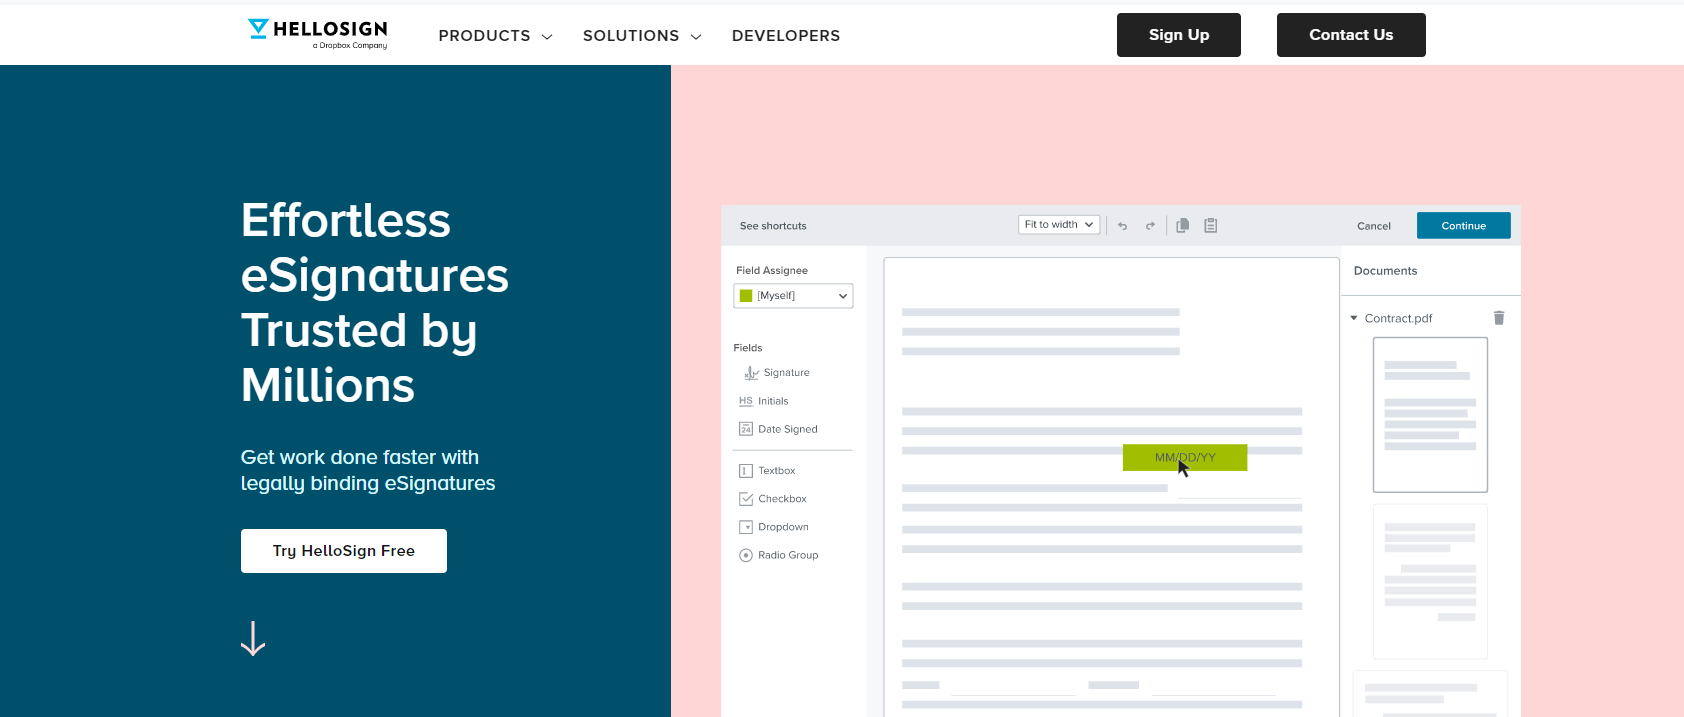Select the Date Signed calendar icon
Screen dimensions: 1684x717
click(x=746, y=429)
